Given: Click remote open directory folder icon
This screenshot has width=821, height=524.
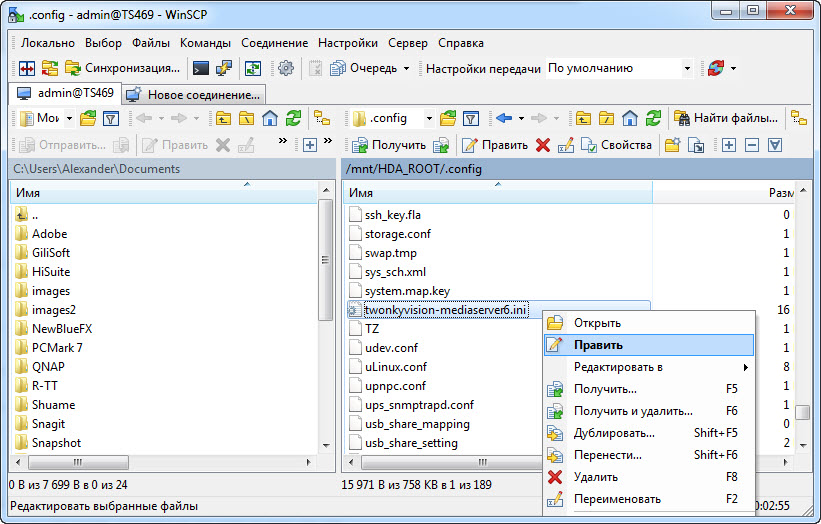Looking at the screenshot, I should pyautogui.click(x=448, y=118).
